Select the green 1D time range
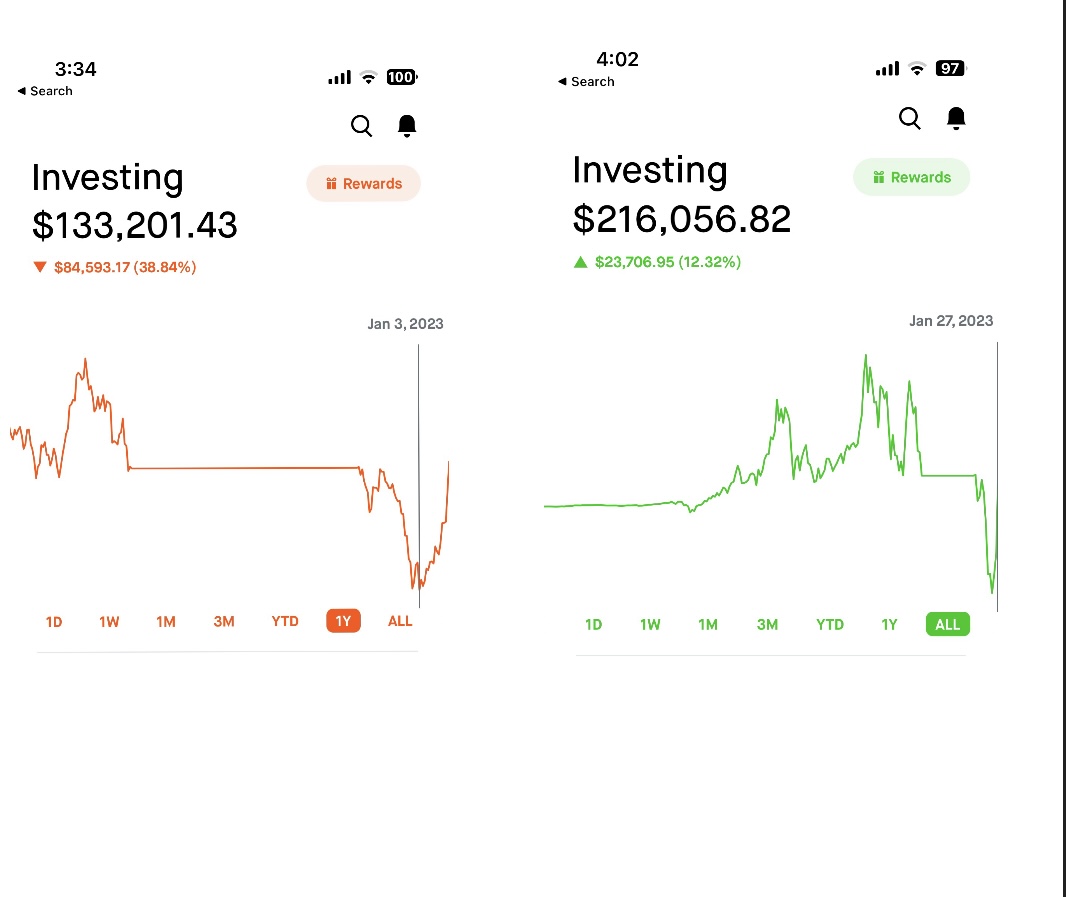 click(x=593, y=625)
